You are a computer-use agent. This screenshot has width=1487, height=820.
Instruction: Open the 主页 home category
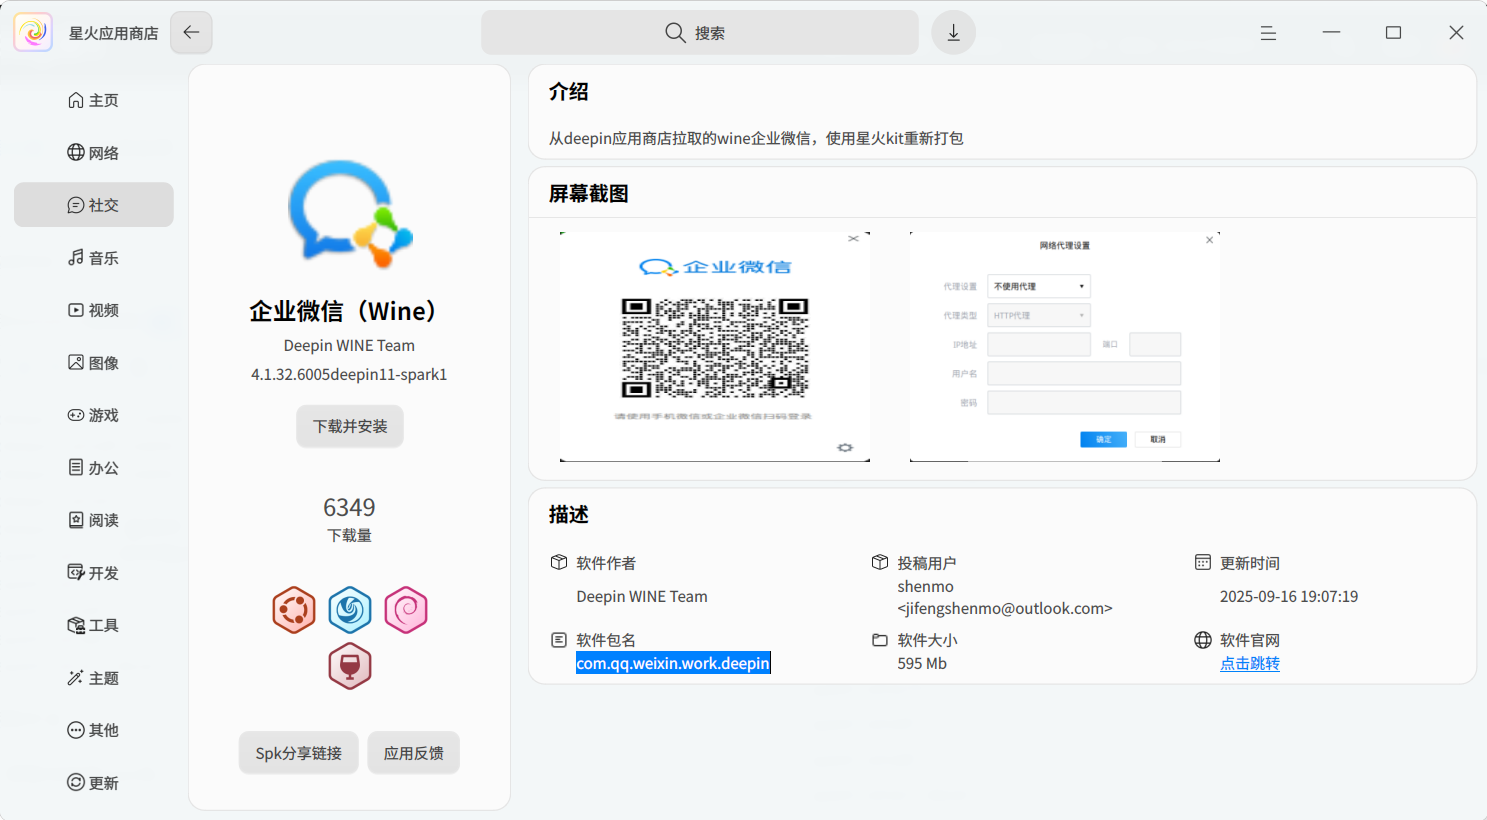[x=94, y=100]
